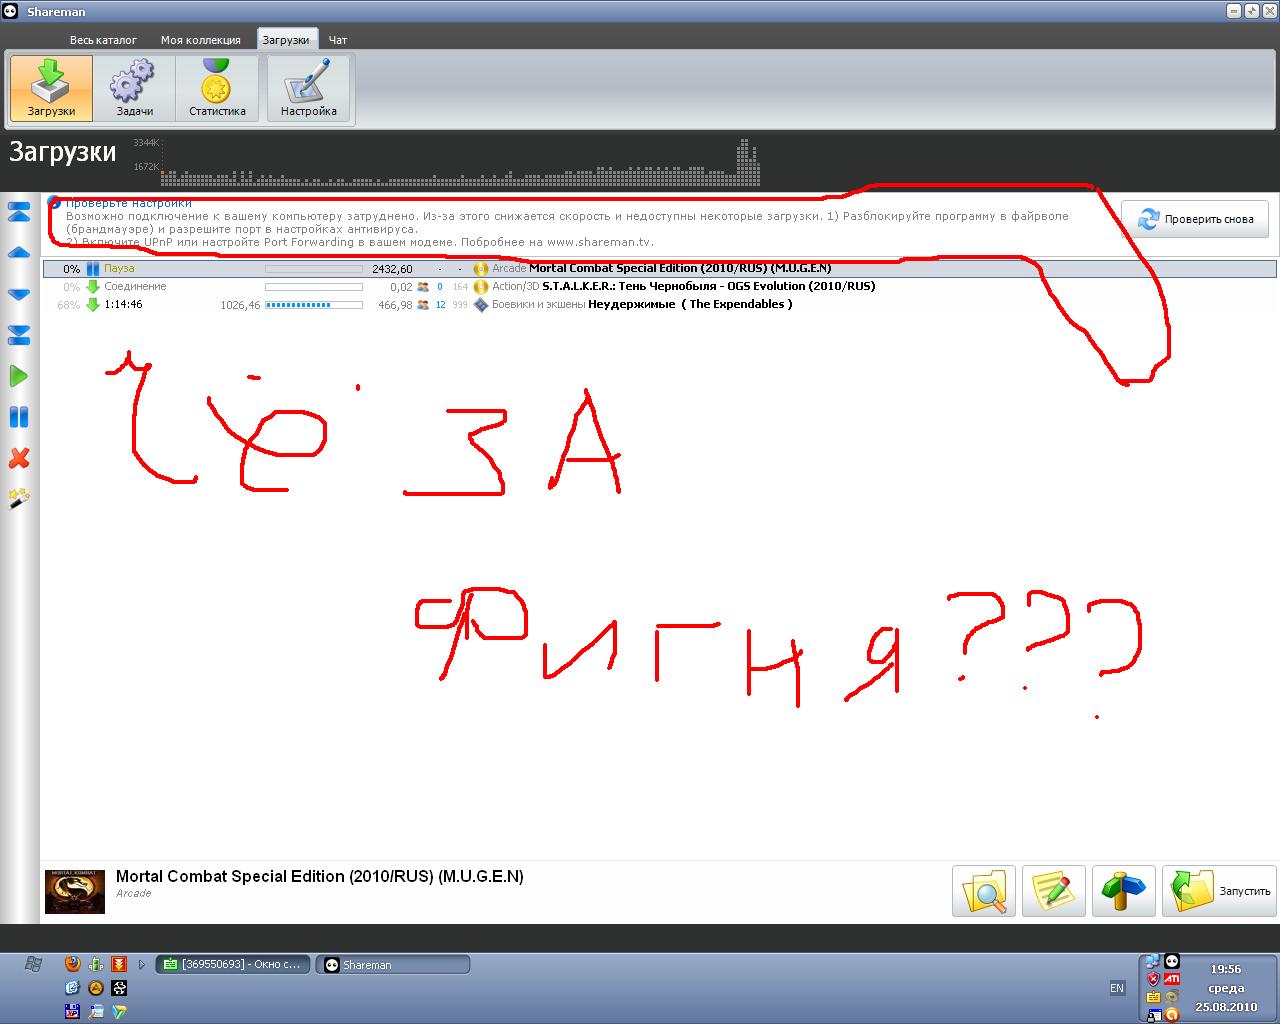
Task: Click the ATI tray icon
Action: [1171, 979]
